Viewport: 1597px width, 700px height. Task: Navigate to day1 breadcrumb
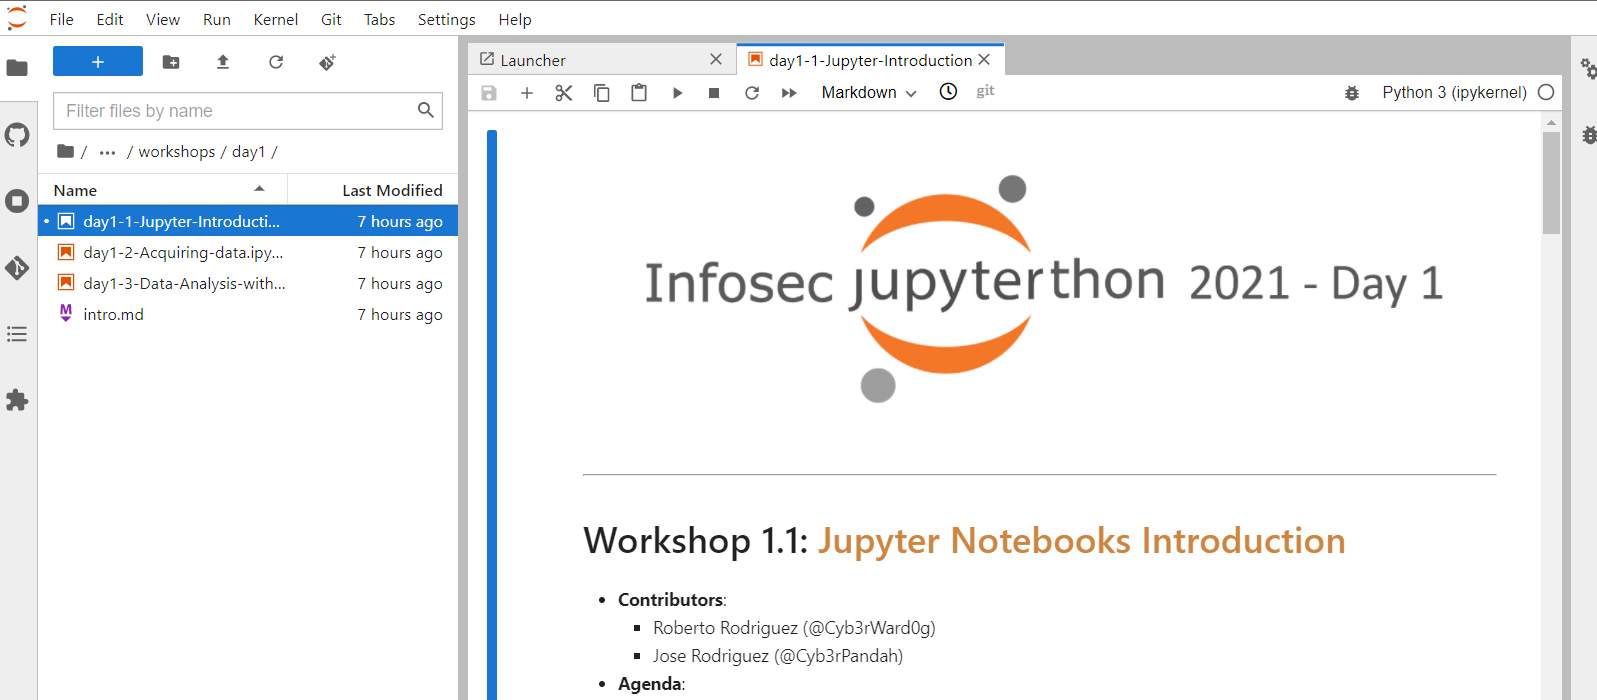pyautogui.click(x=248, y=152)
